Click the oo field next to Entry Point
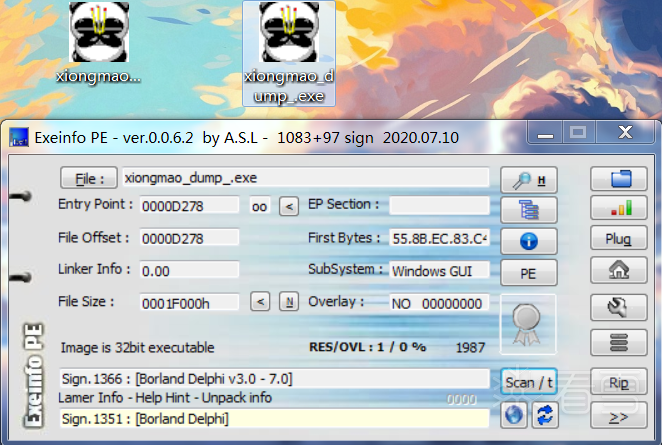Viewport: 662px width, 445px height. coord(259,206)
